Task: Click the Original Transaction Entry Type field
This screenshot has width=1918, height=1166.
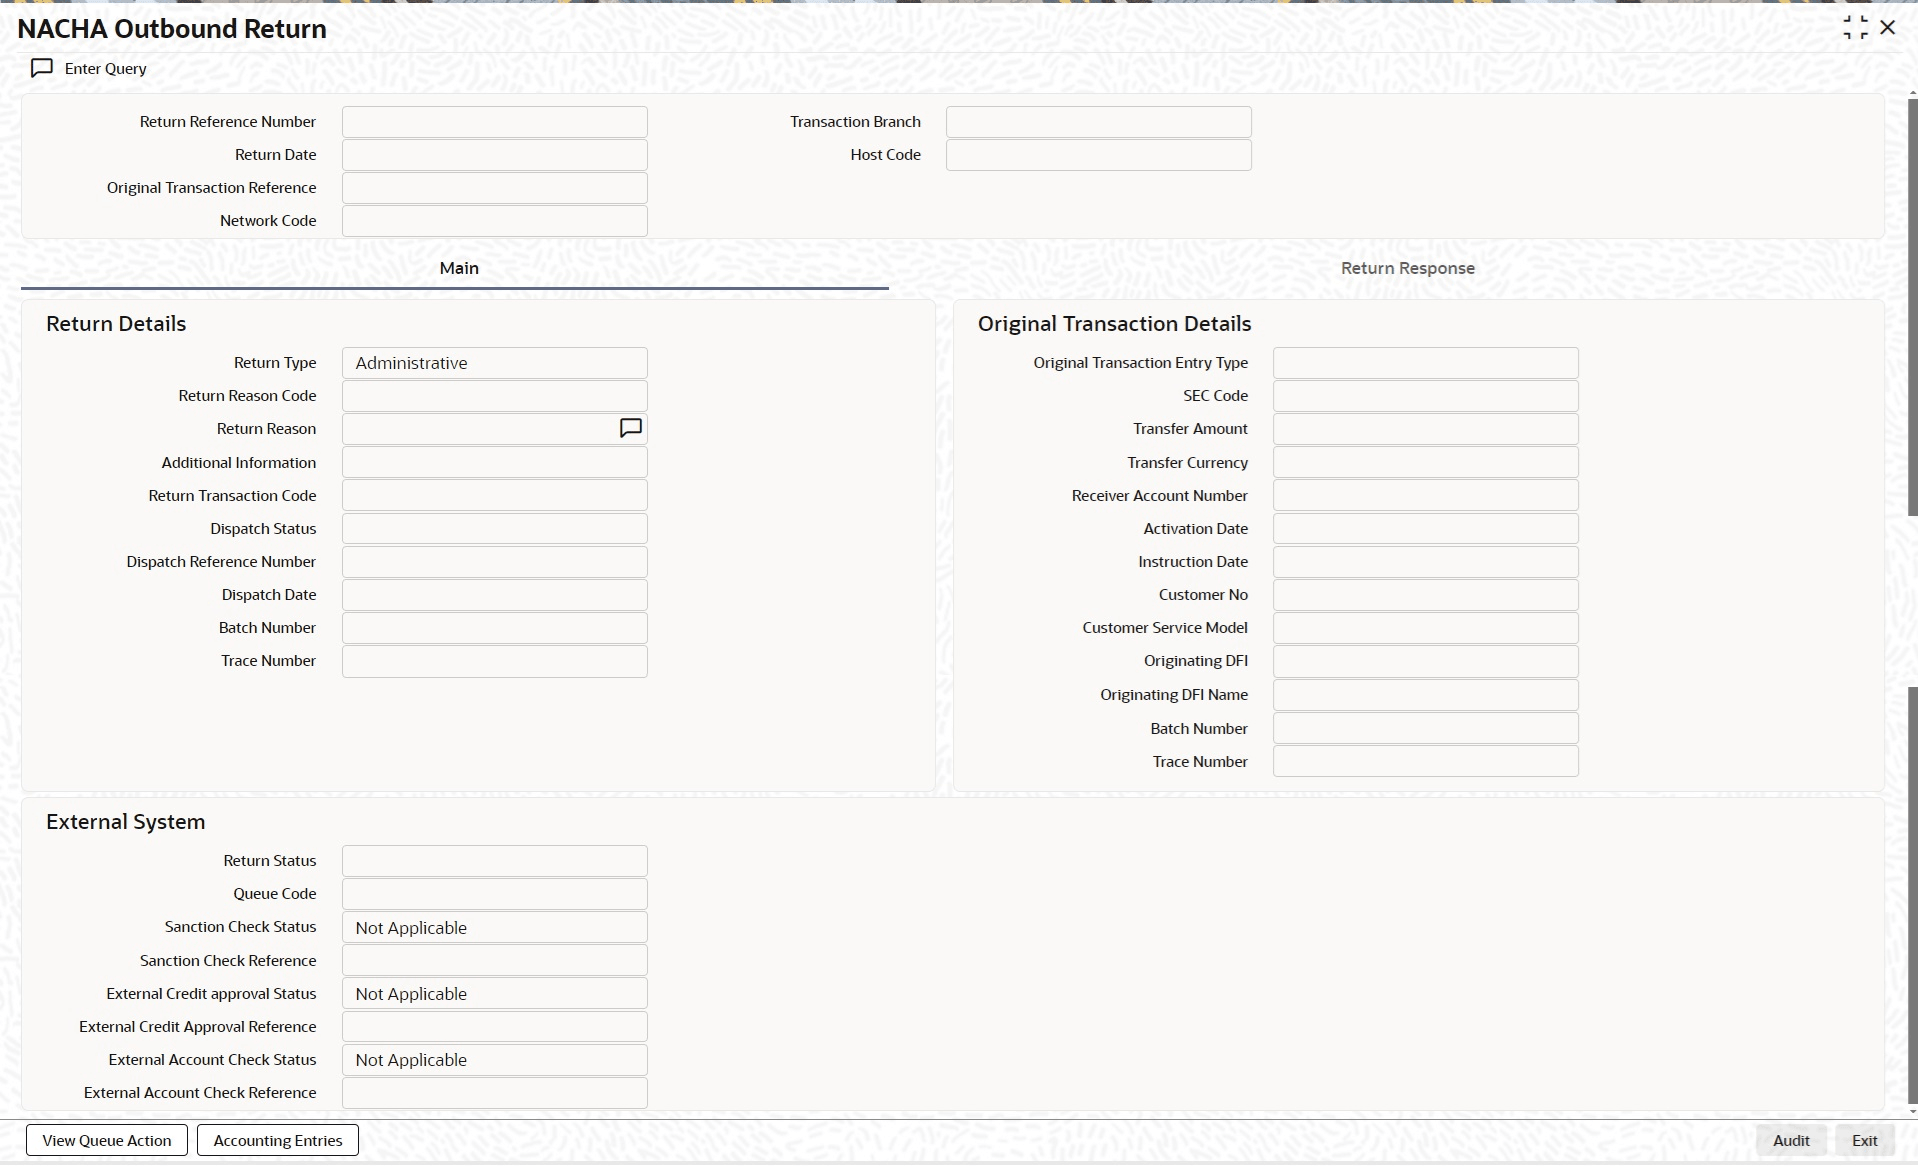Action: [x=1426, y=363]
